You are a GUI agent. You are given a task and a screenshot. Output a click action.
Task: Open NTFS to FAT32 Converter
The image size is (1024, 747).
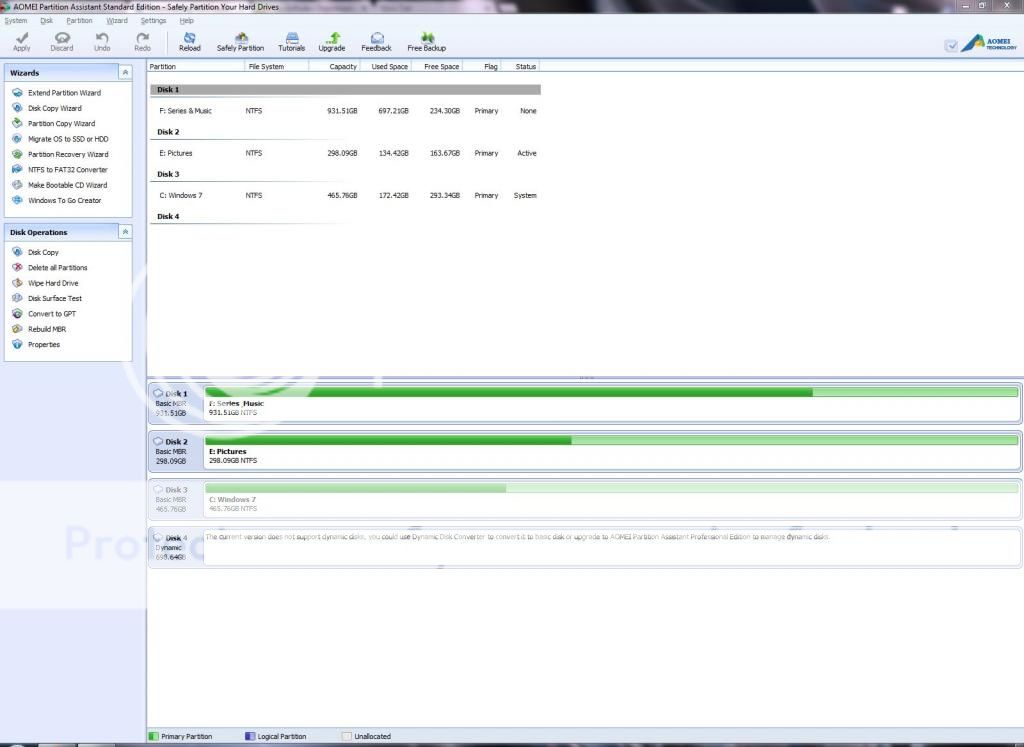59,170
